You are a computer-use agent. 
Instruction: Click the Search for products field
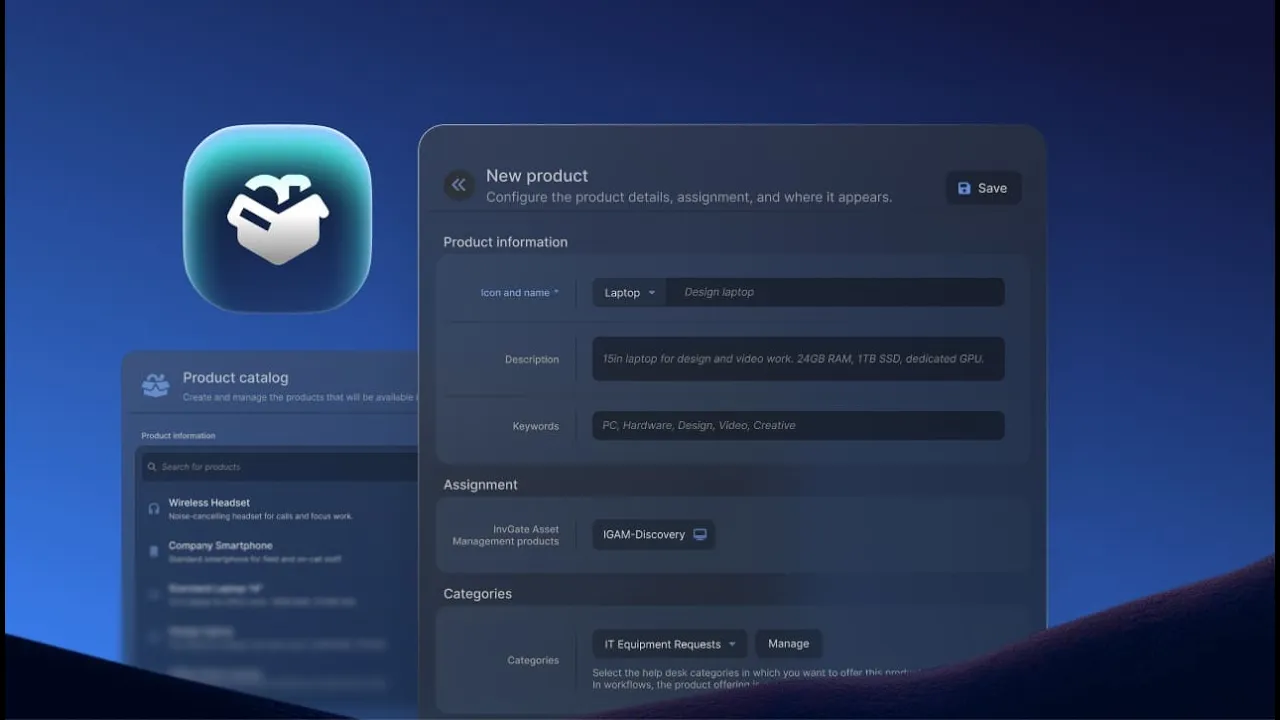click(278, 467)
